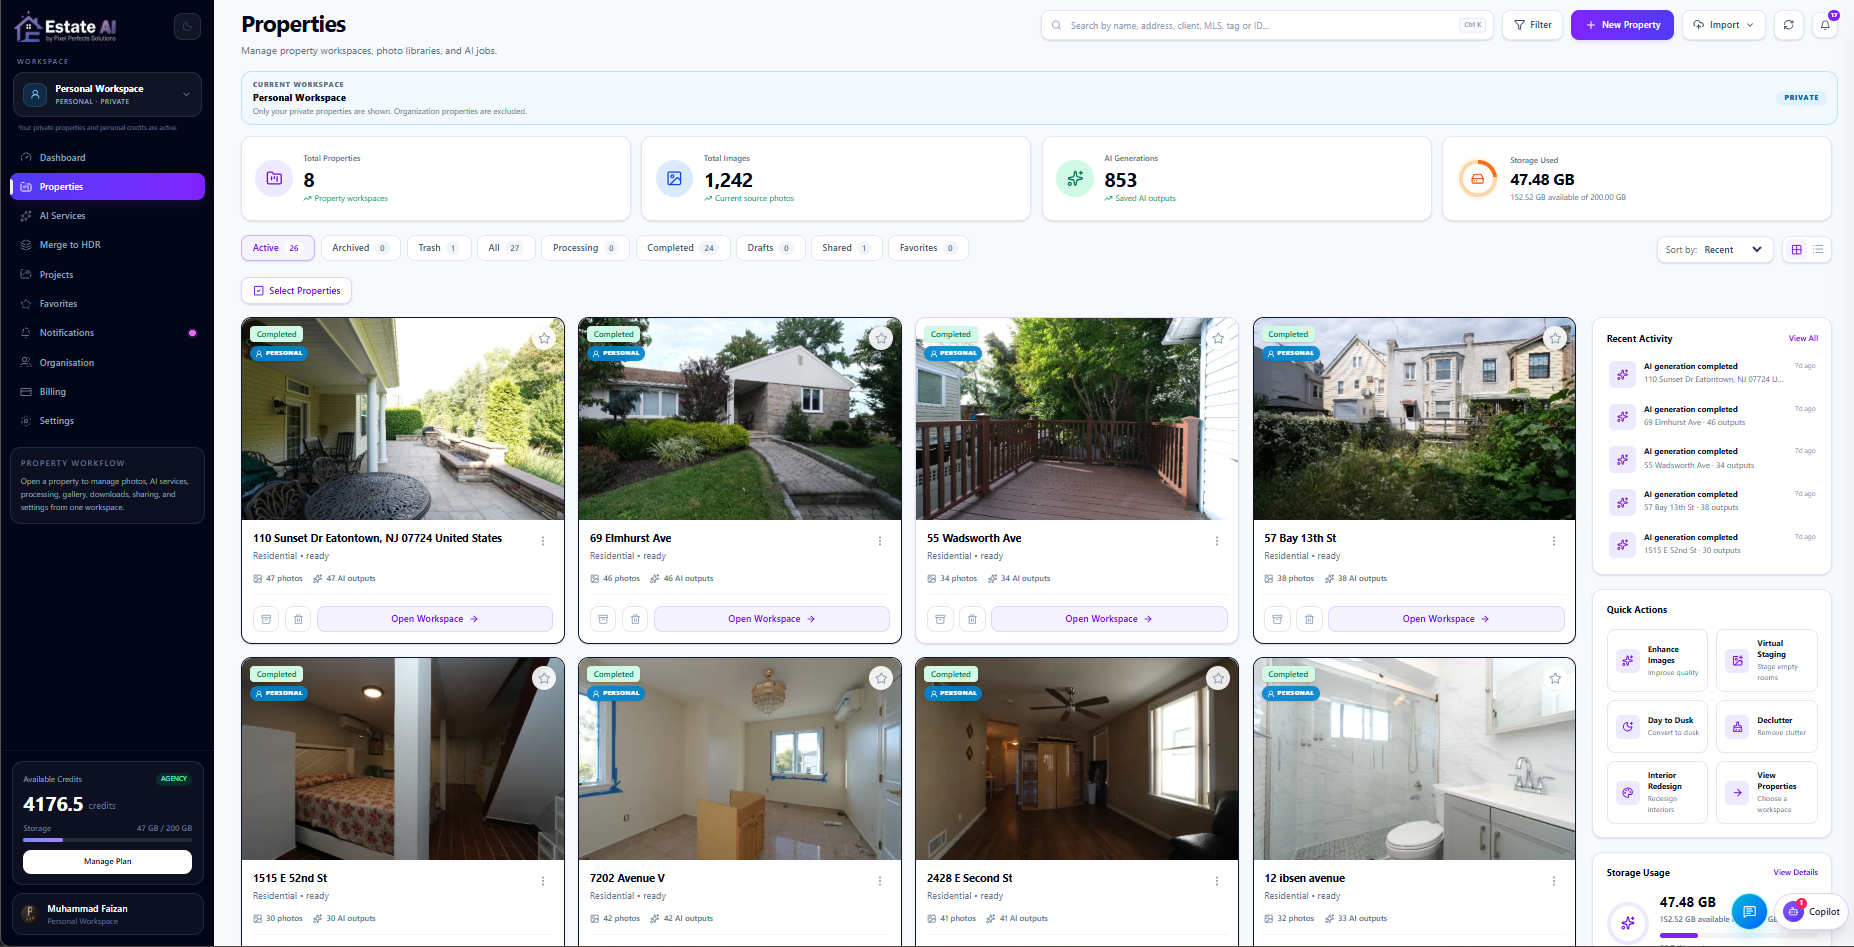Click the refresh icon in top bar
The image size is (1854, 947).
click(x=1789, y=25)
